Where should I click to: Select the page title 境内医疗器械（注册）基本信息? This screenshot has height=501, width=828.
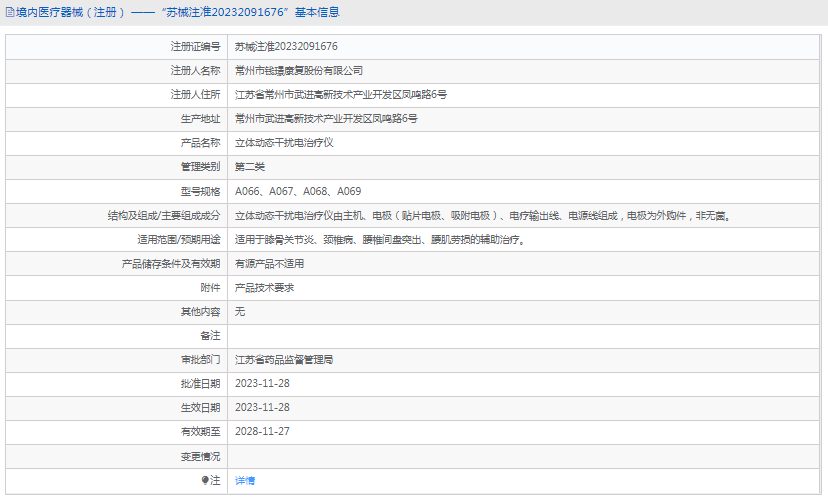(173, 12)
